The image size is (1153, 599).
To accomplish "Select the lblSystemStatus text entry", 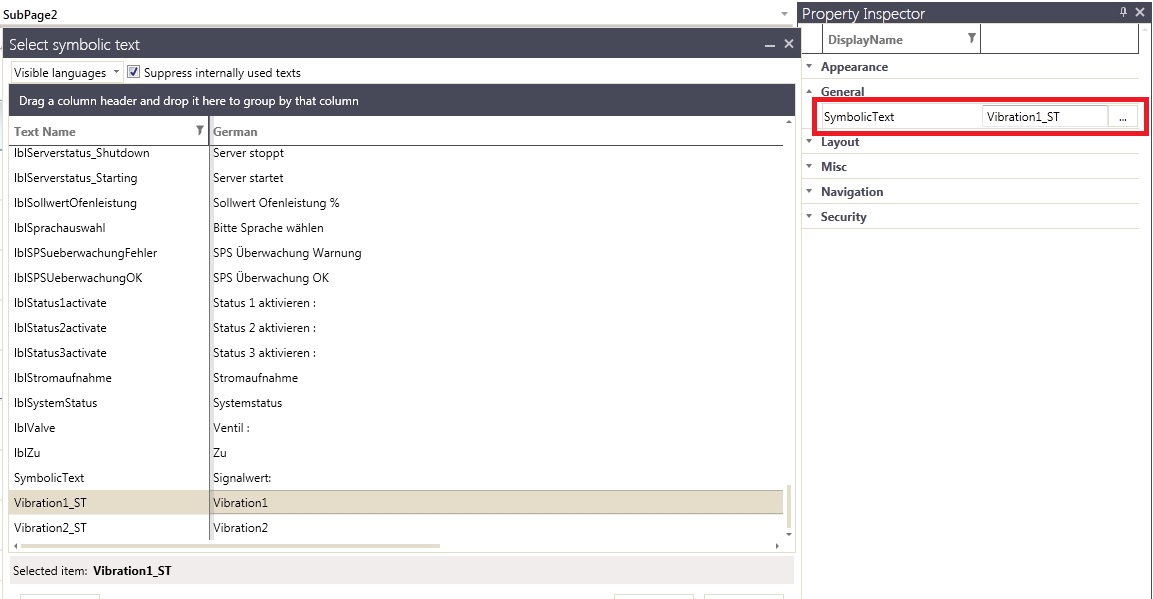I will [55, 403].
